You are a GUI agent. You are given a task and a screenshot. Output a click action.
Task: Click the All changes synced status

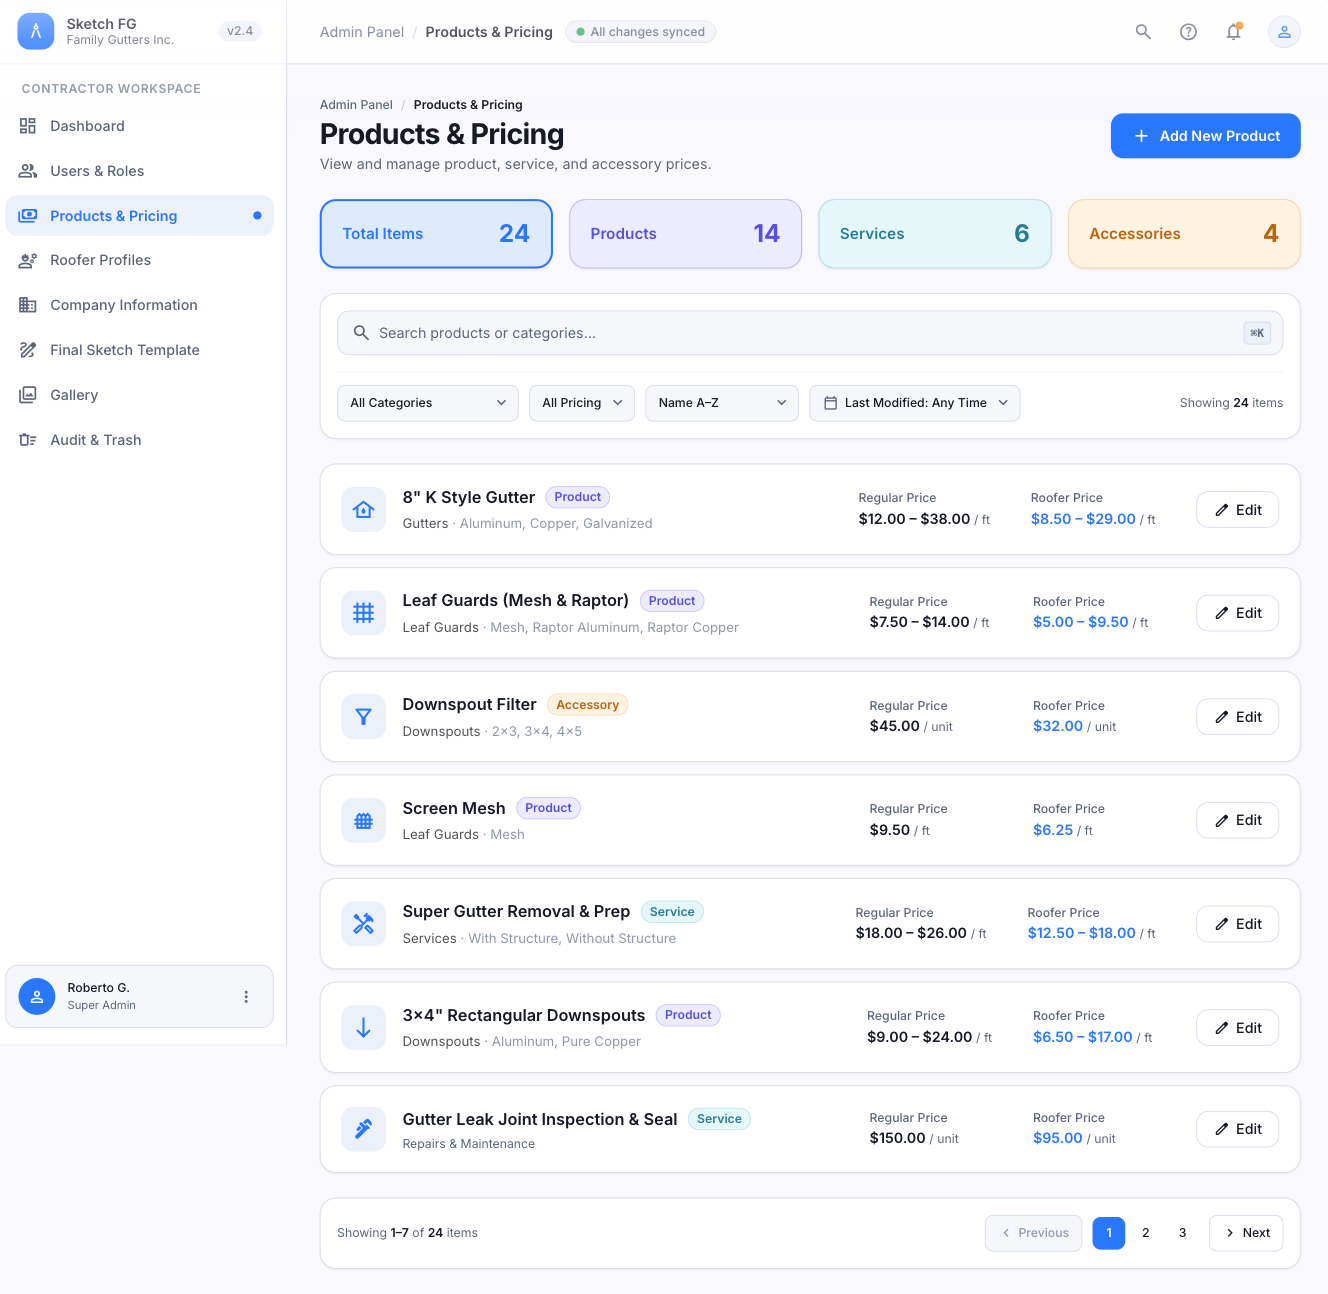click(x=641, y=32)
